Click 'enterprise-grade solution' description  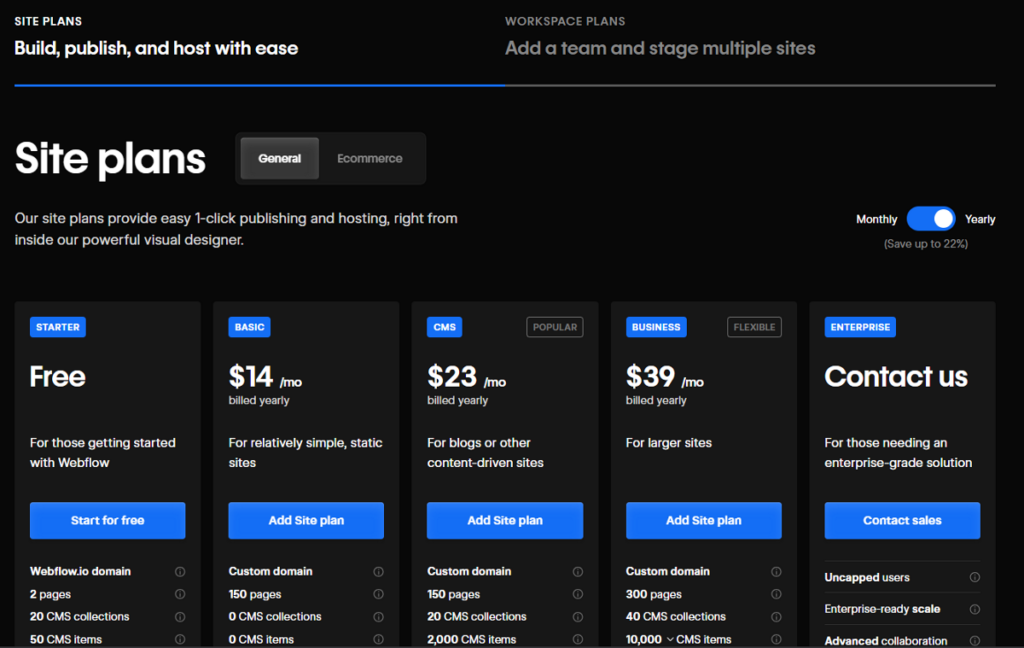tap(898, 453)
